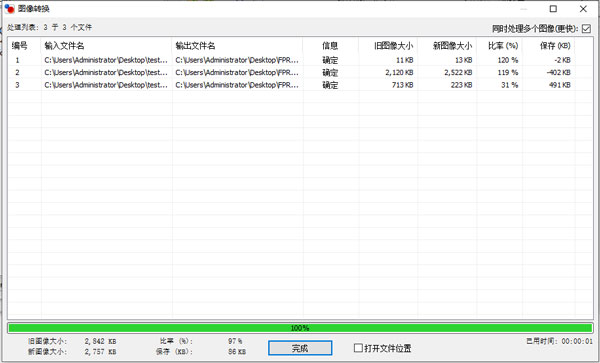Click the green 100% progress bar
Viewport: 600px width, 363px height.
pos(300,328)
